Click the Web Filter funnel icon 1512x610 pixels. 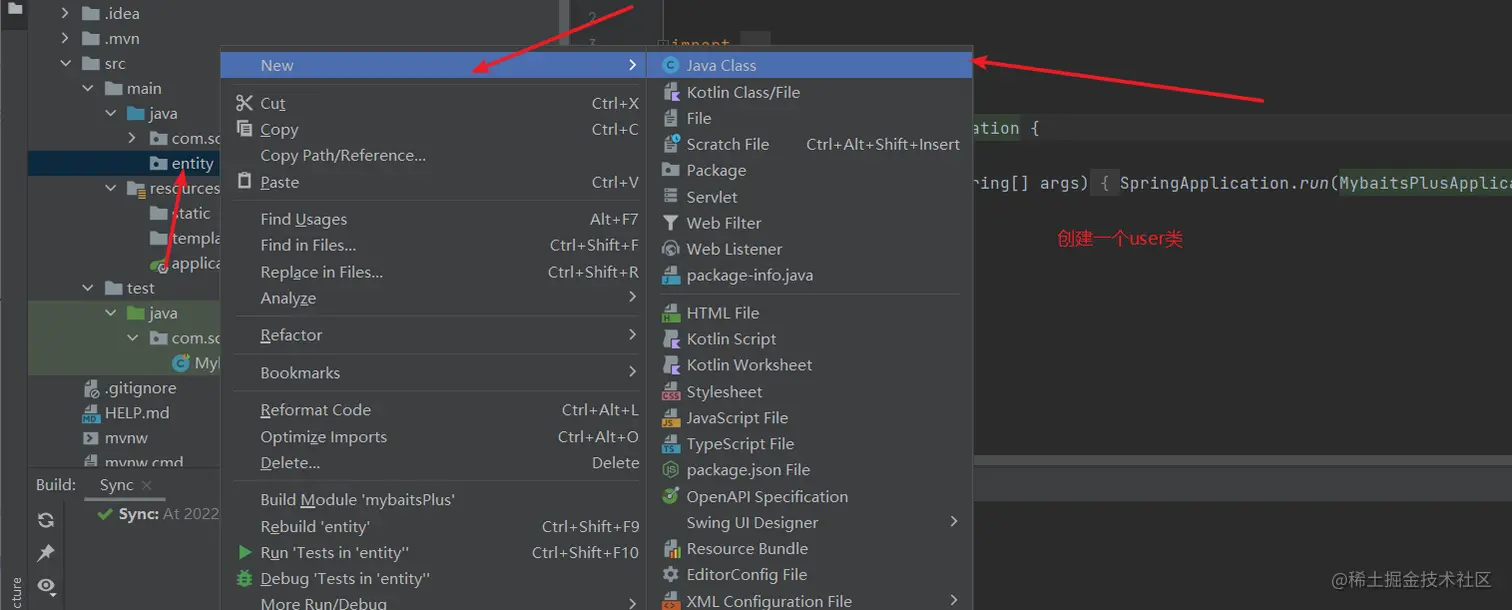tap(671, 223)
